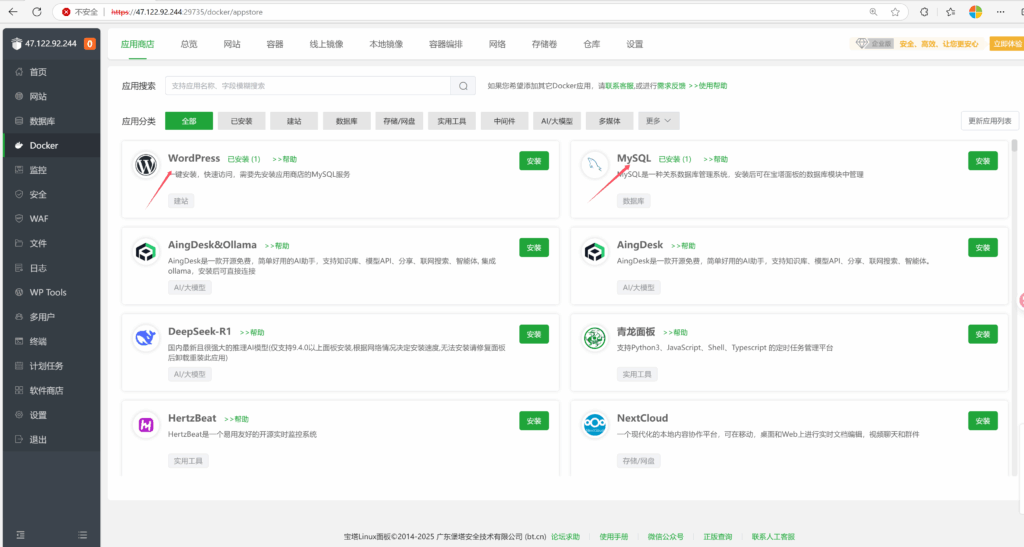Switch to the 本地镜像 tab
Viewport: 1024px width, 547px height.
(x=386, y=44)
